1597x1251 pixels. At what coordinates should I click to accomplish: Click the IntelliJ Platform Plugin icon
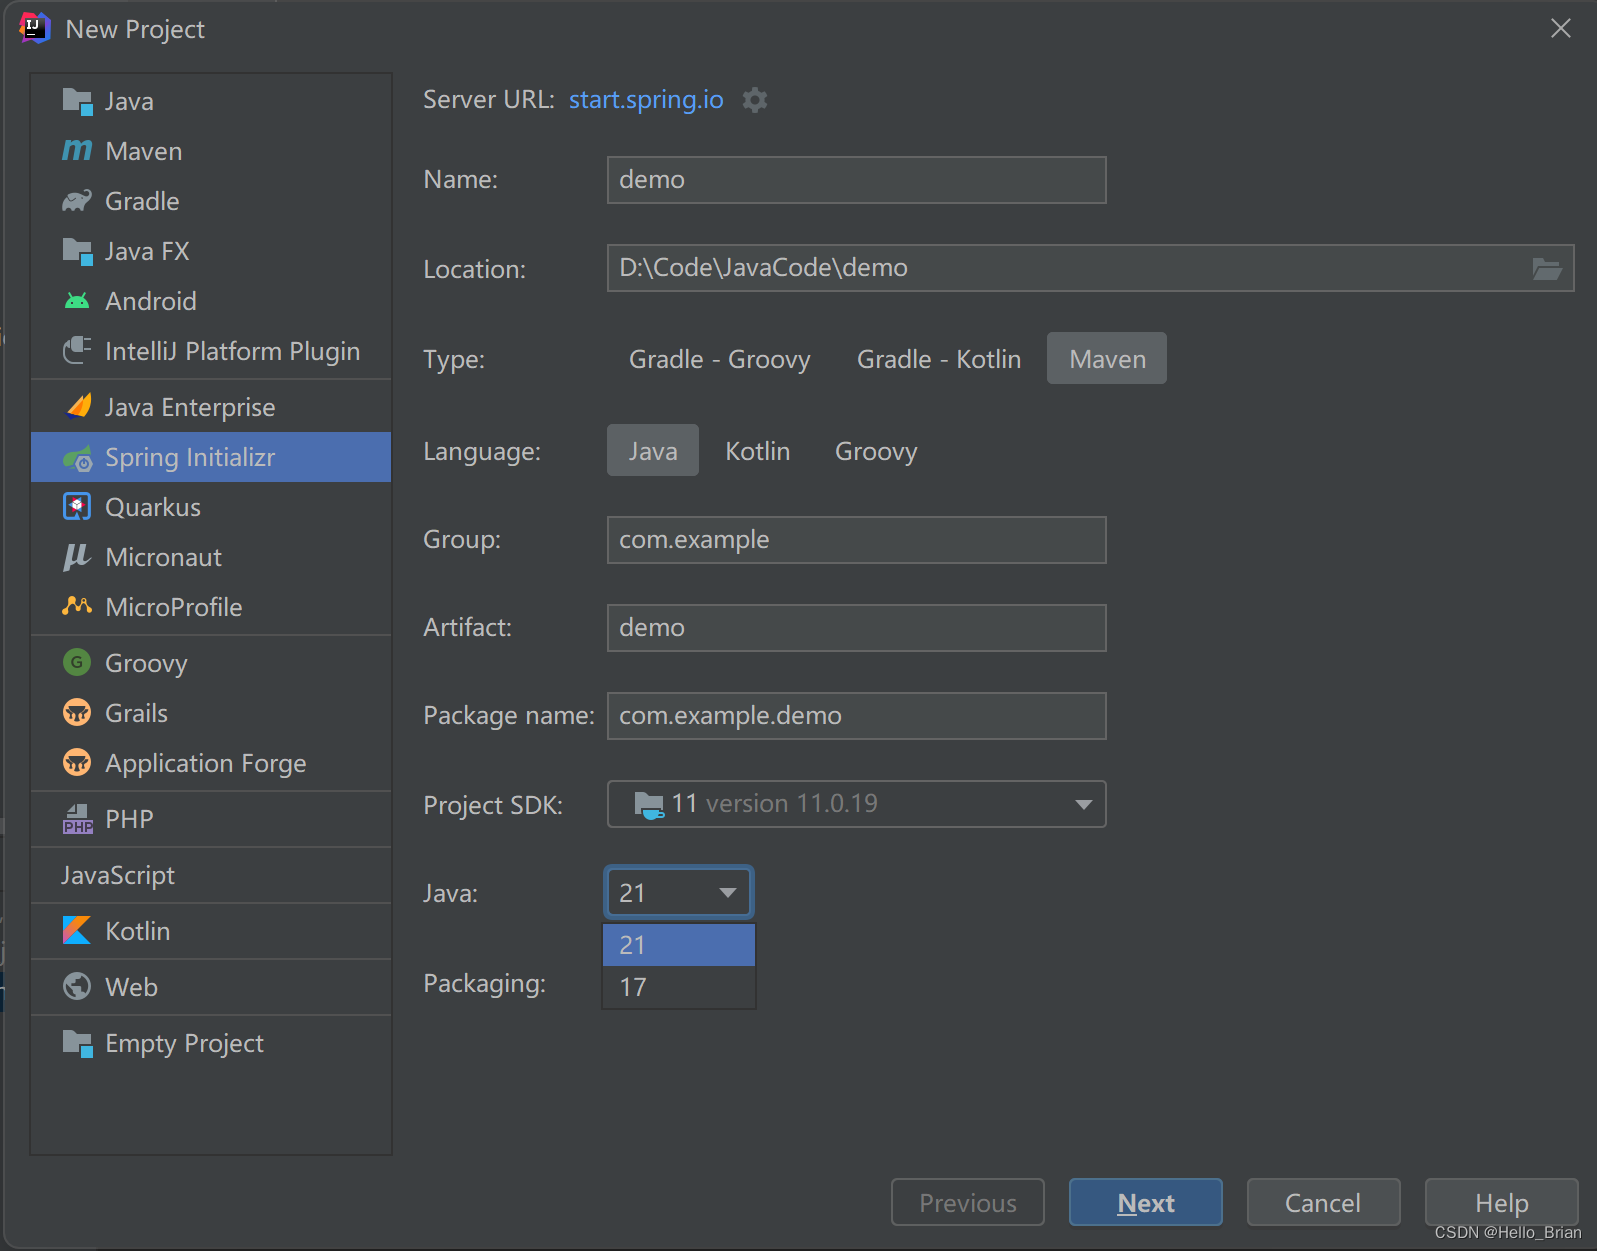pos(77,351)
